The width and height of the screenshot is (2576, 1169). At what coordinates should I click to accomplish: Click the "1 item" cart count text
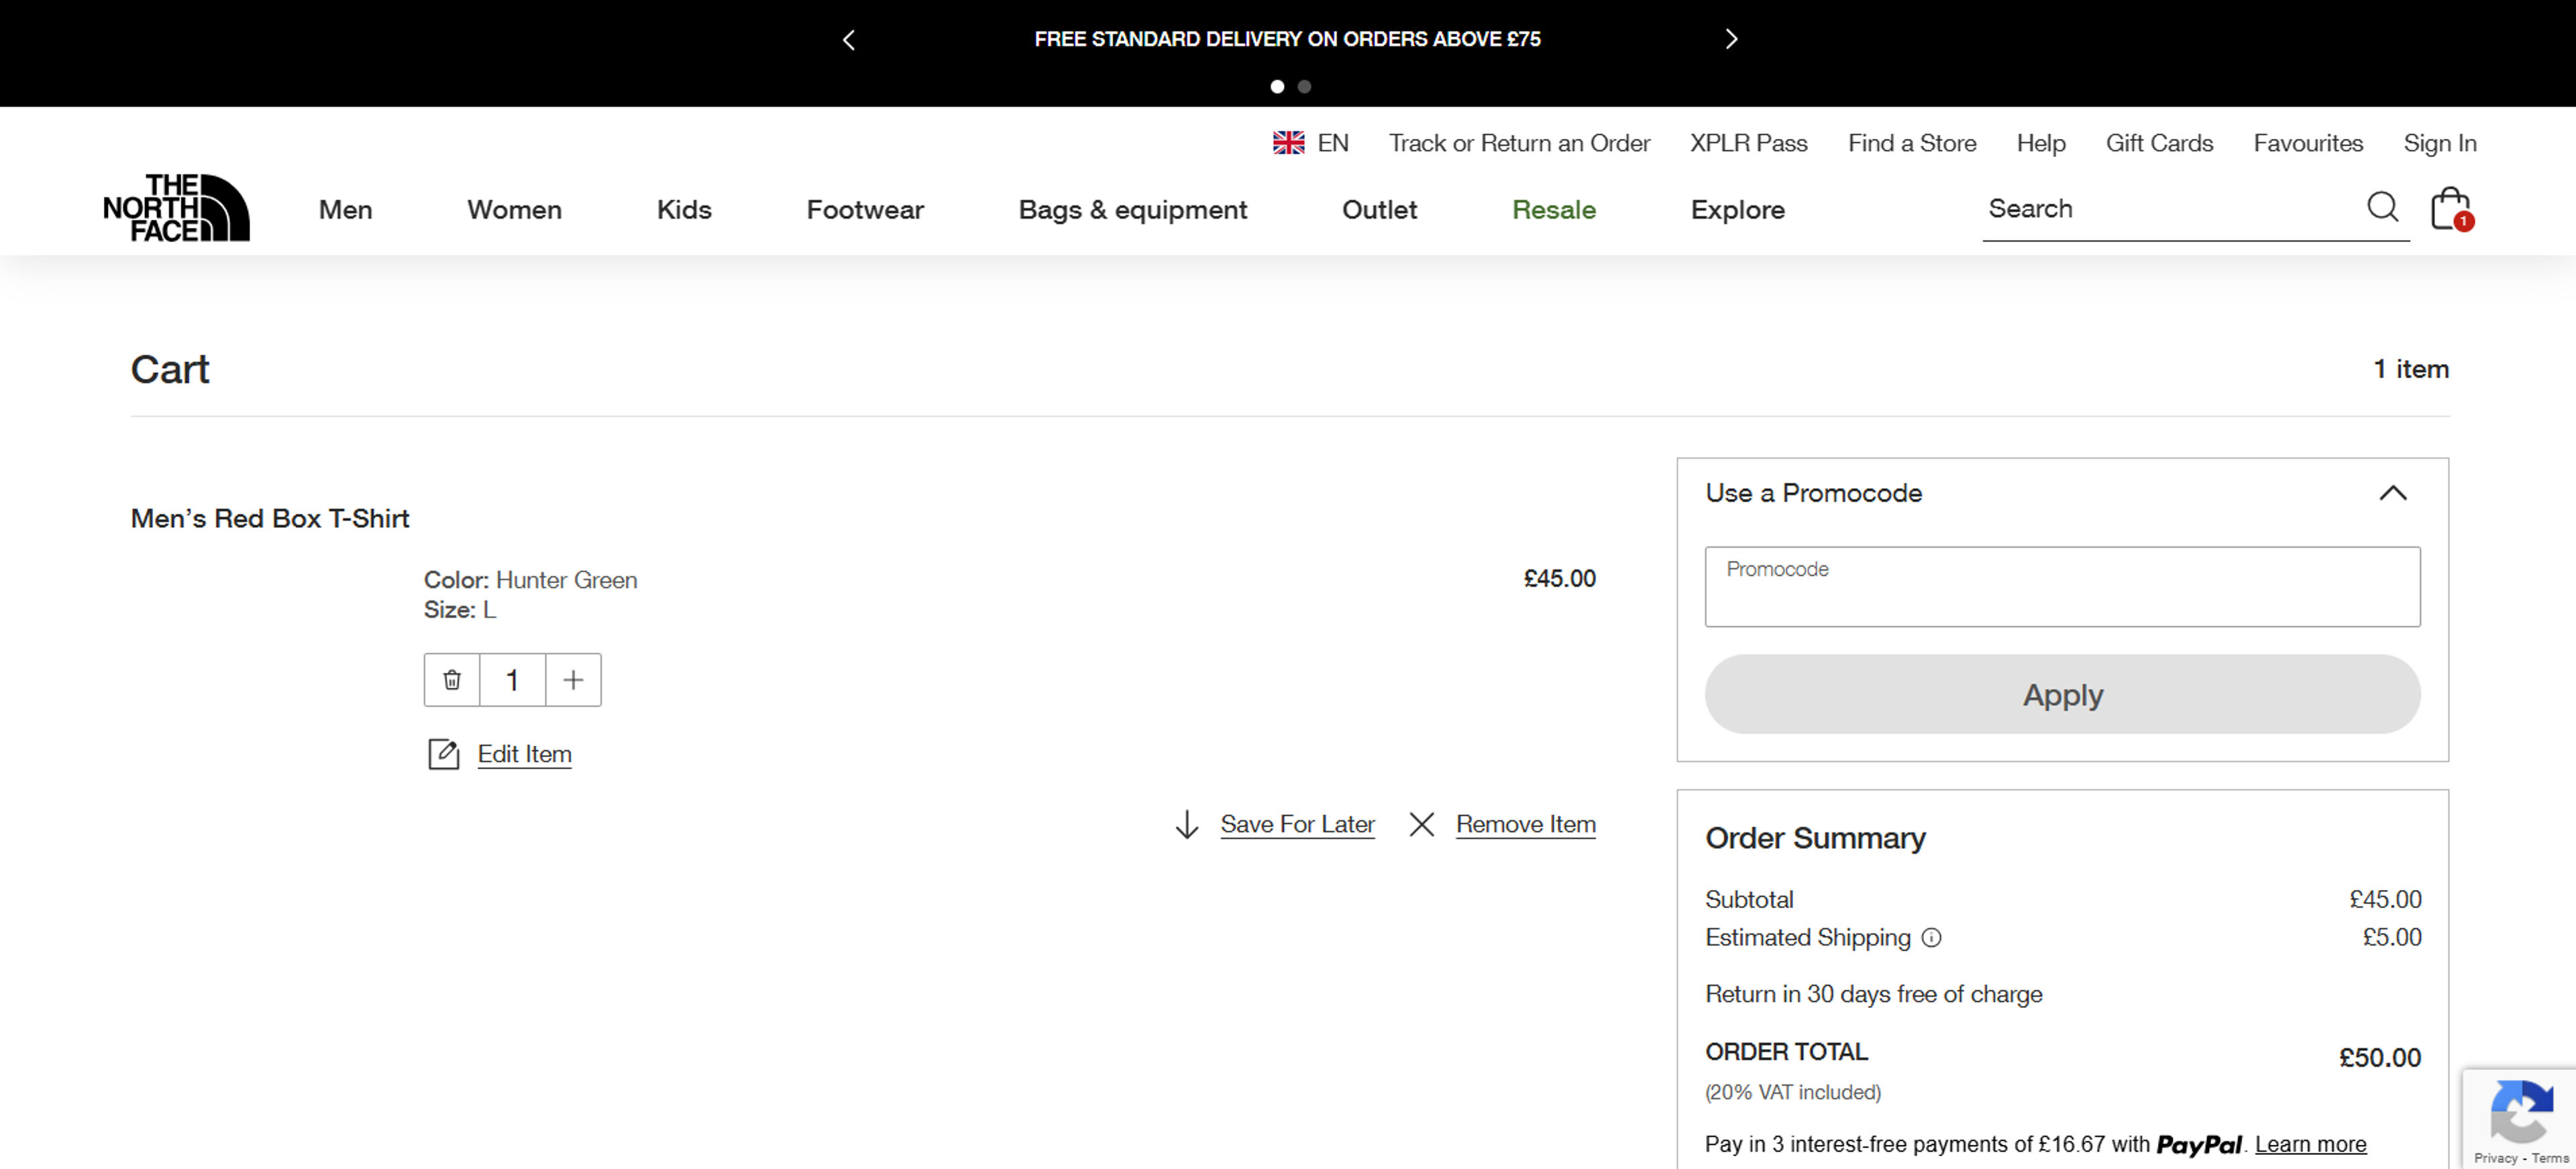point(2411,369)
